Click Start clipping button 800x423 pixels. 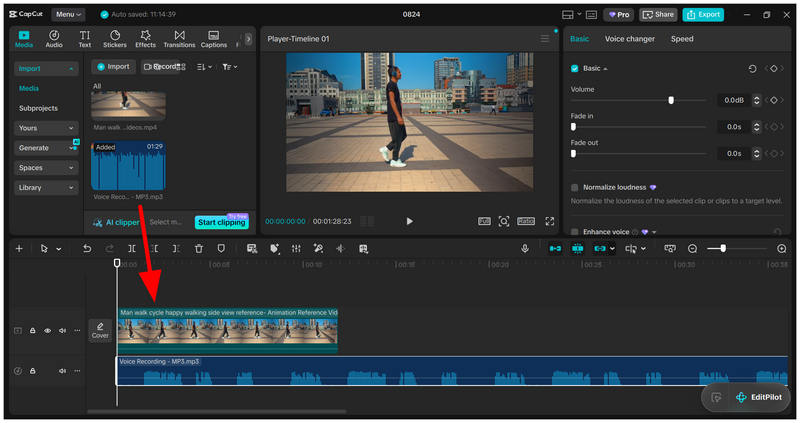[x=221, y=222]
